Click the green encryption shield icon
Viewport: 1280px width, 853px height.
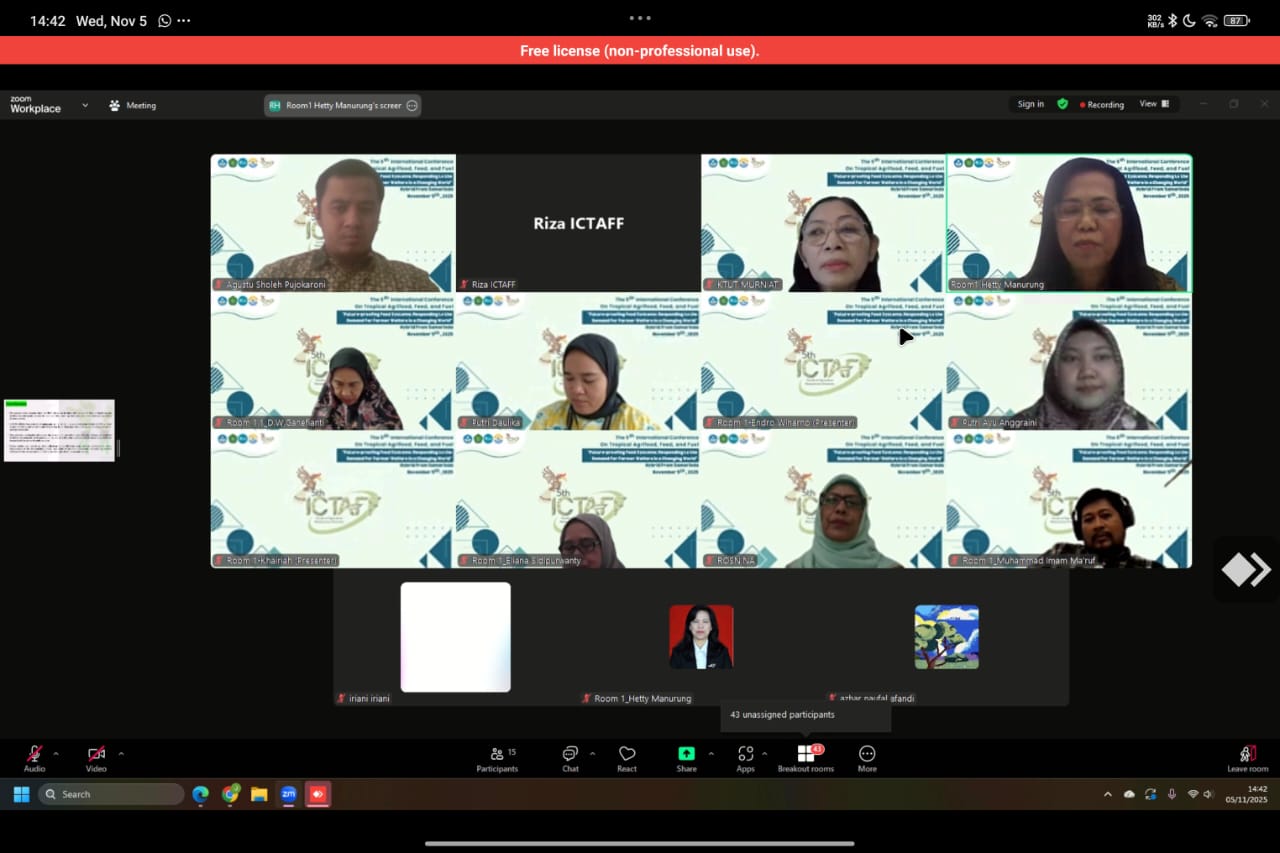point(1062,104)
